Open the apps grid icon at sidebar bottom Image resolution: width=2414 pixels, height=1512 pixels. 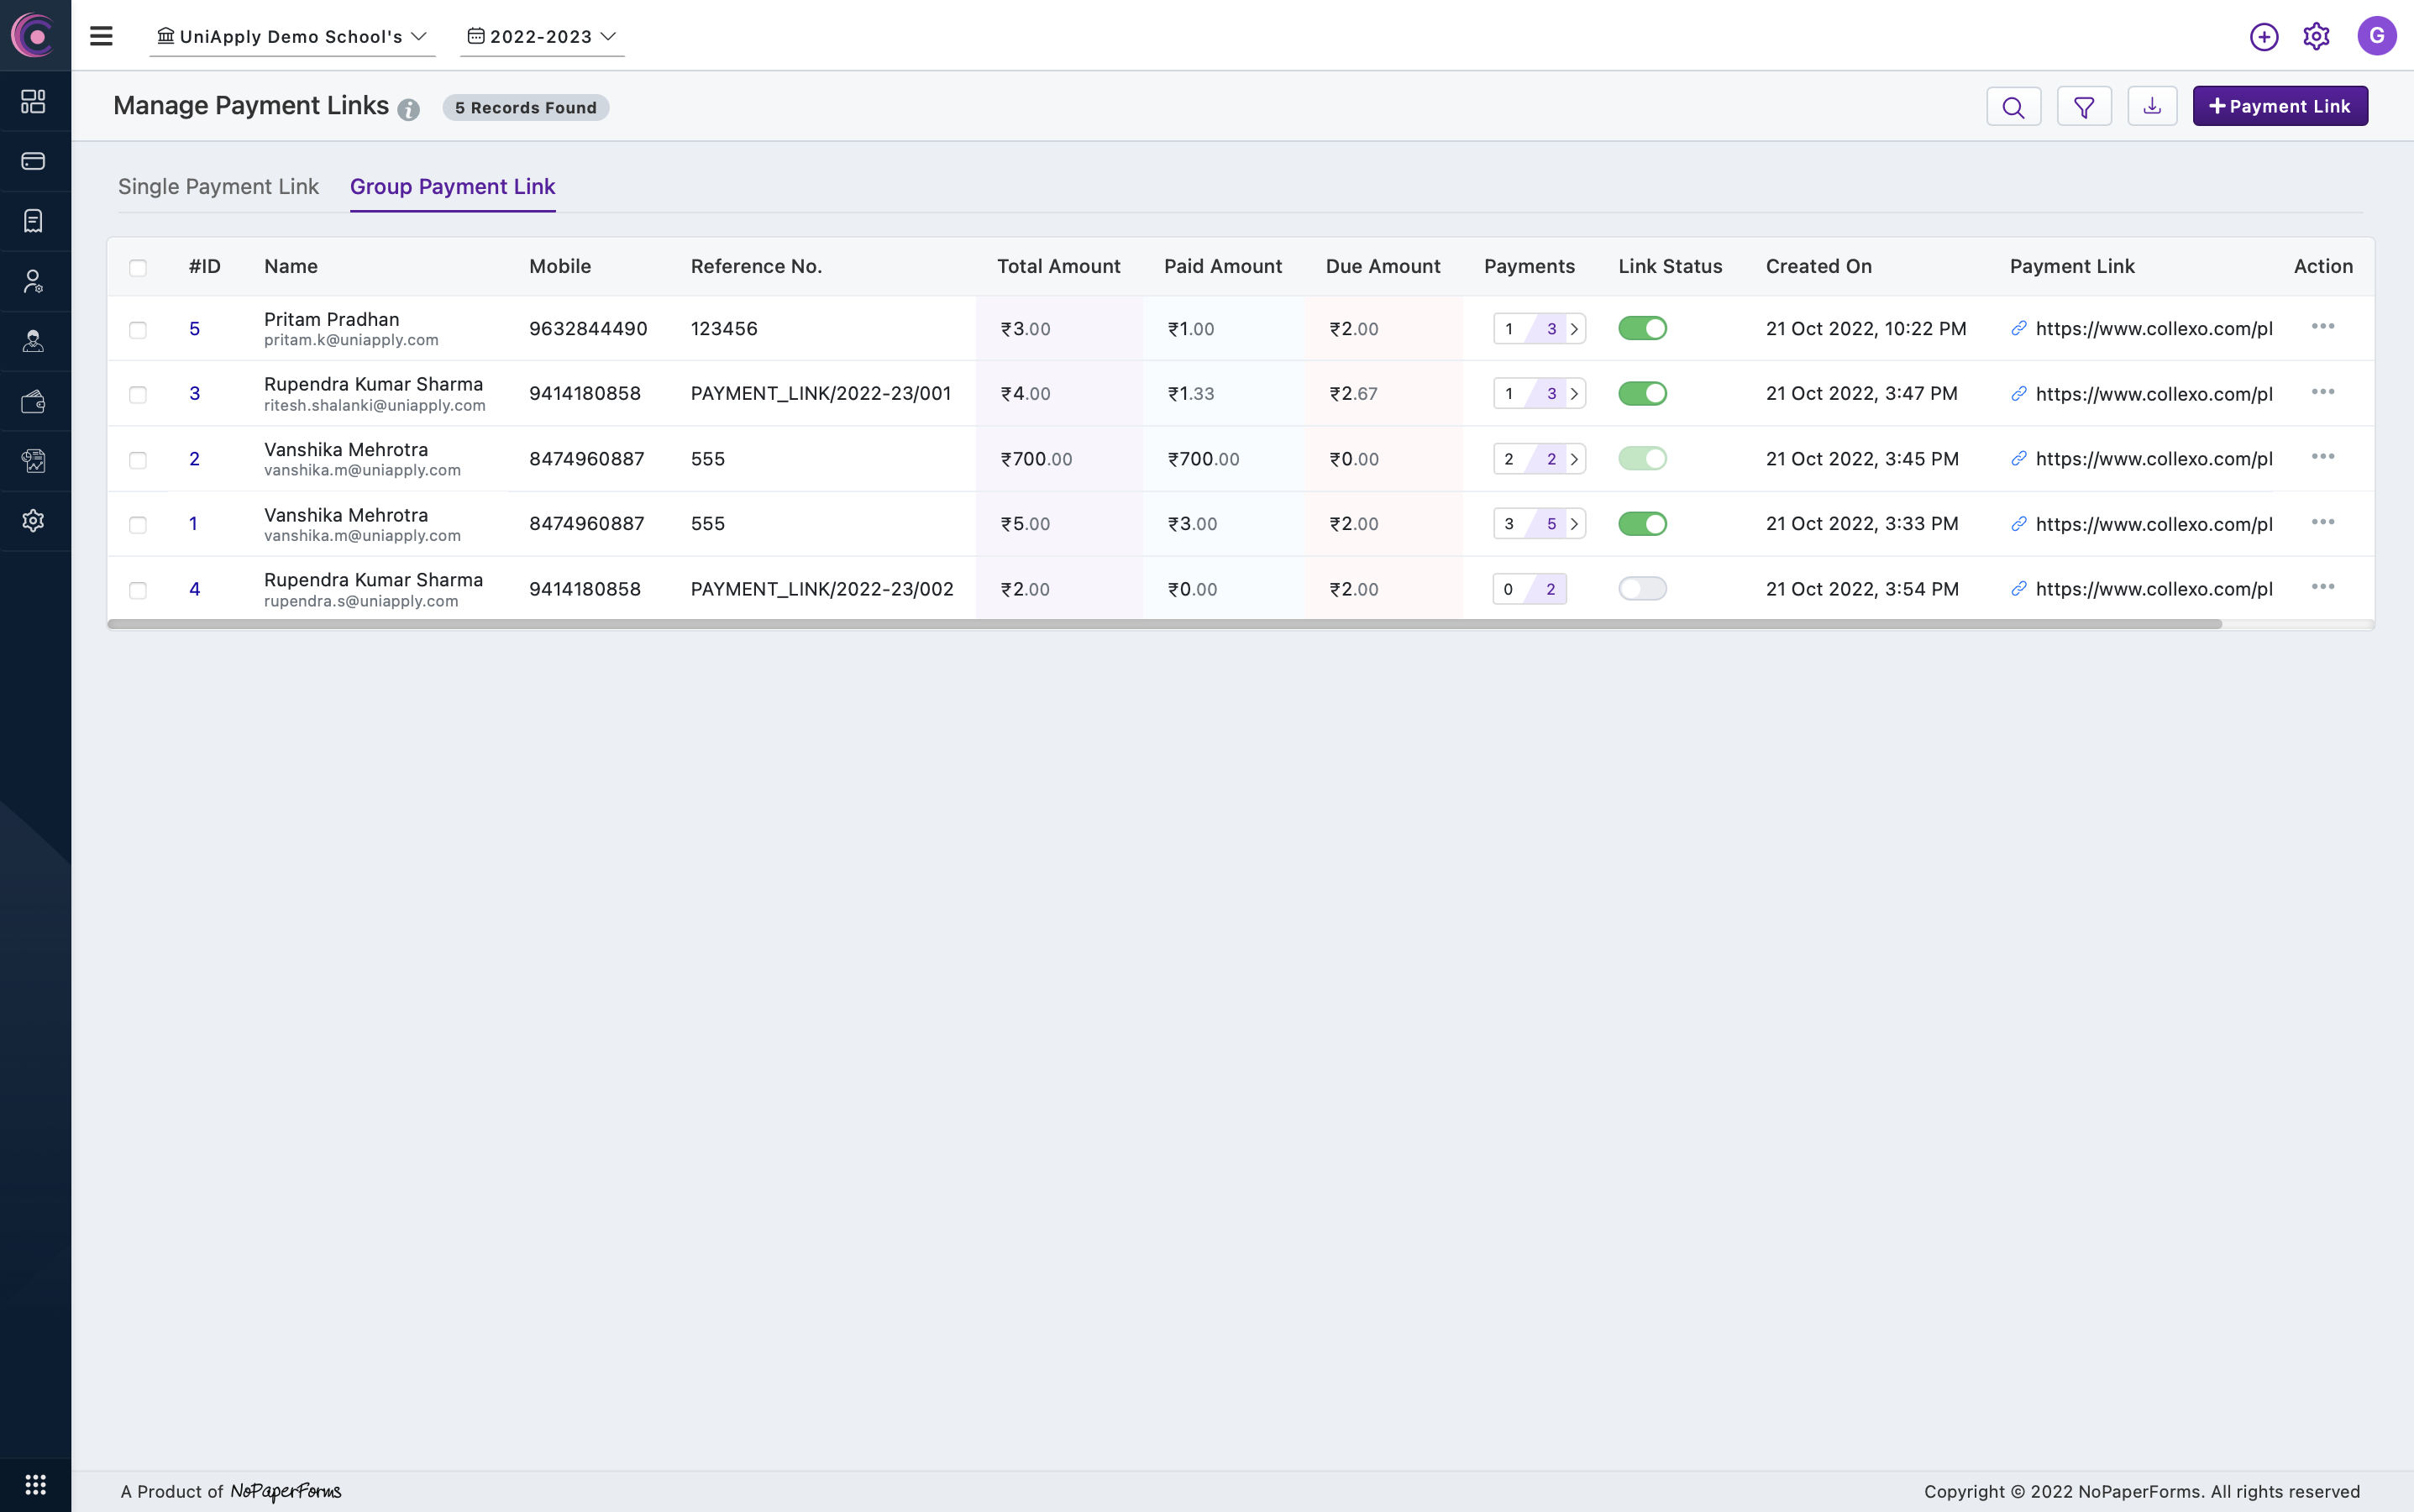pos(35,1484)
